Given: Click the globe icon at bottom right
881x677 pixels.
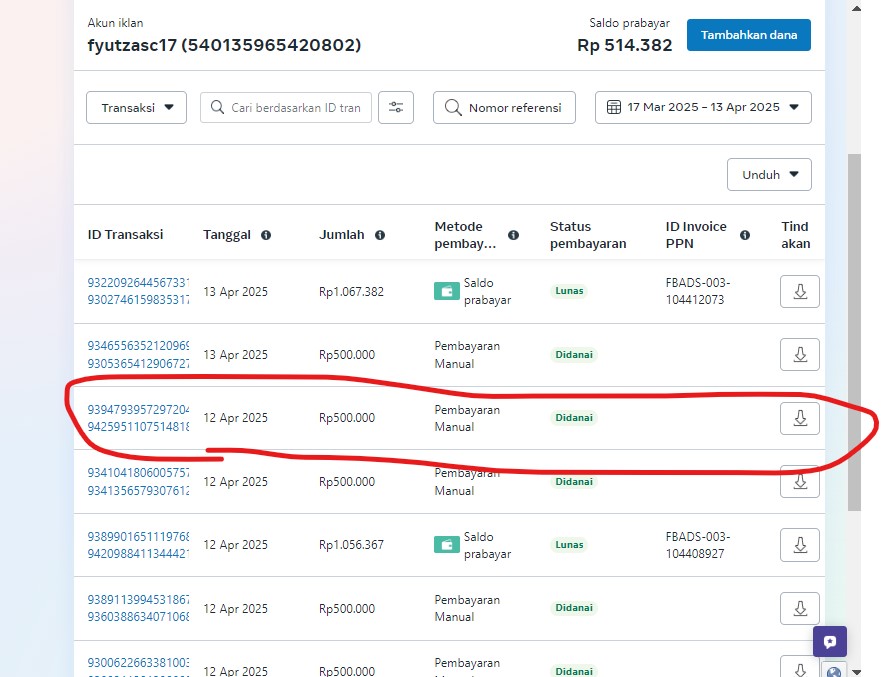Looking at the screenshot, I should click(835, 671).
